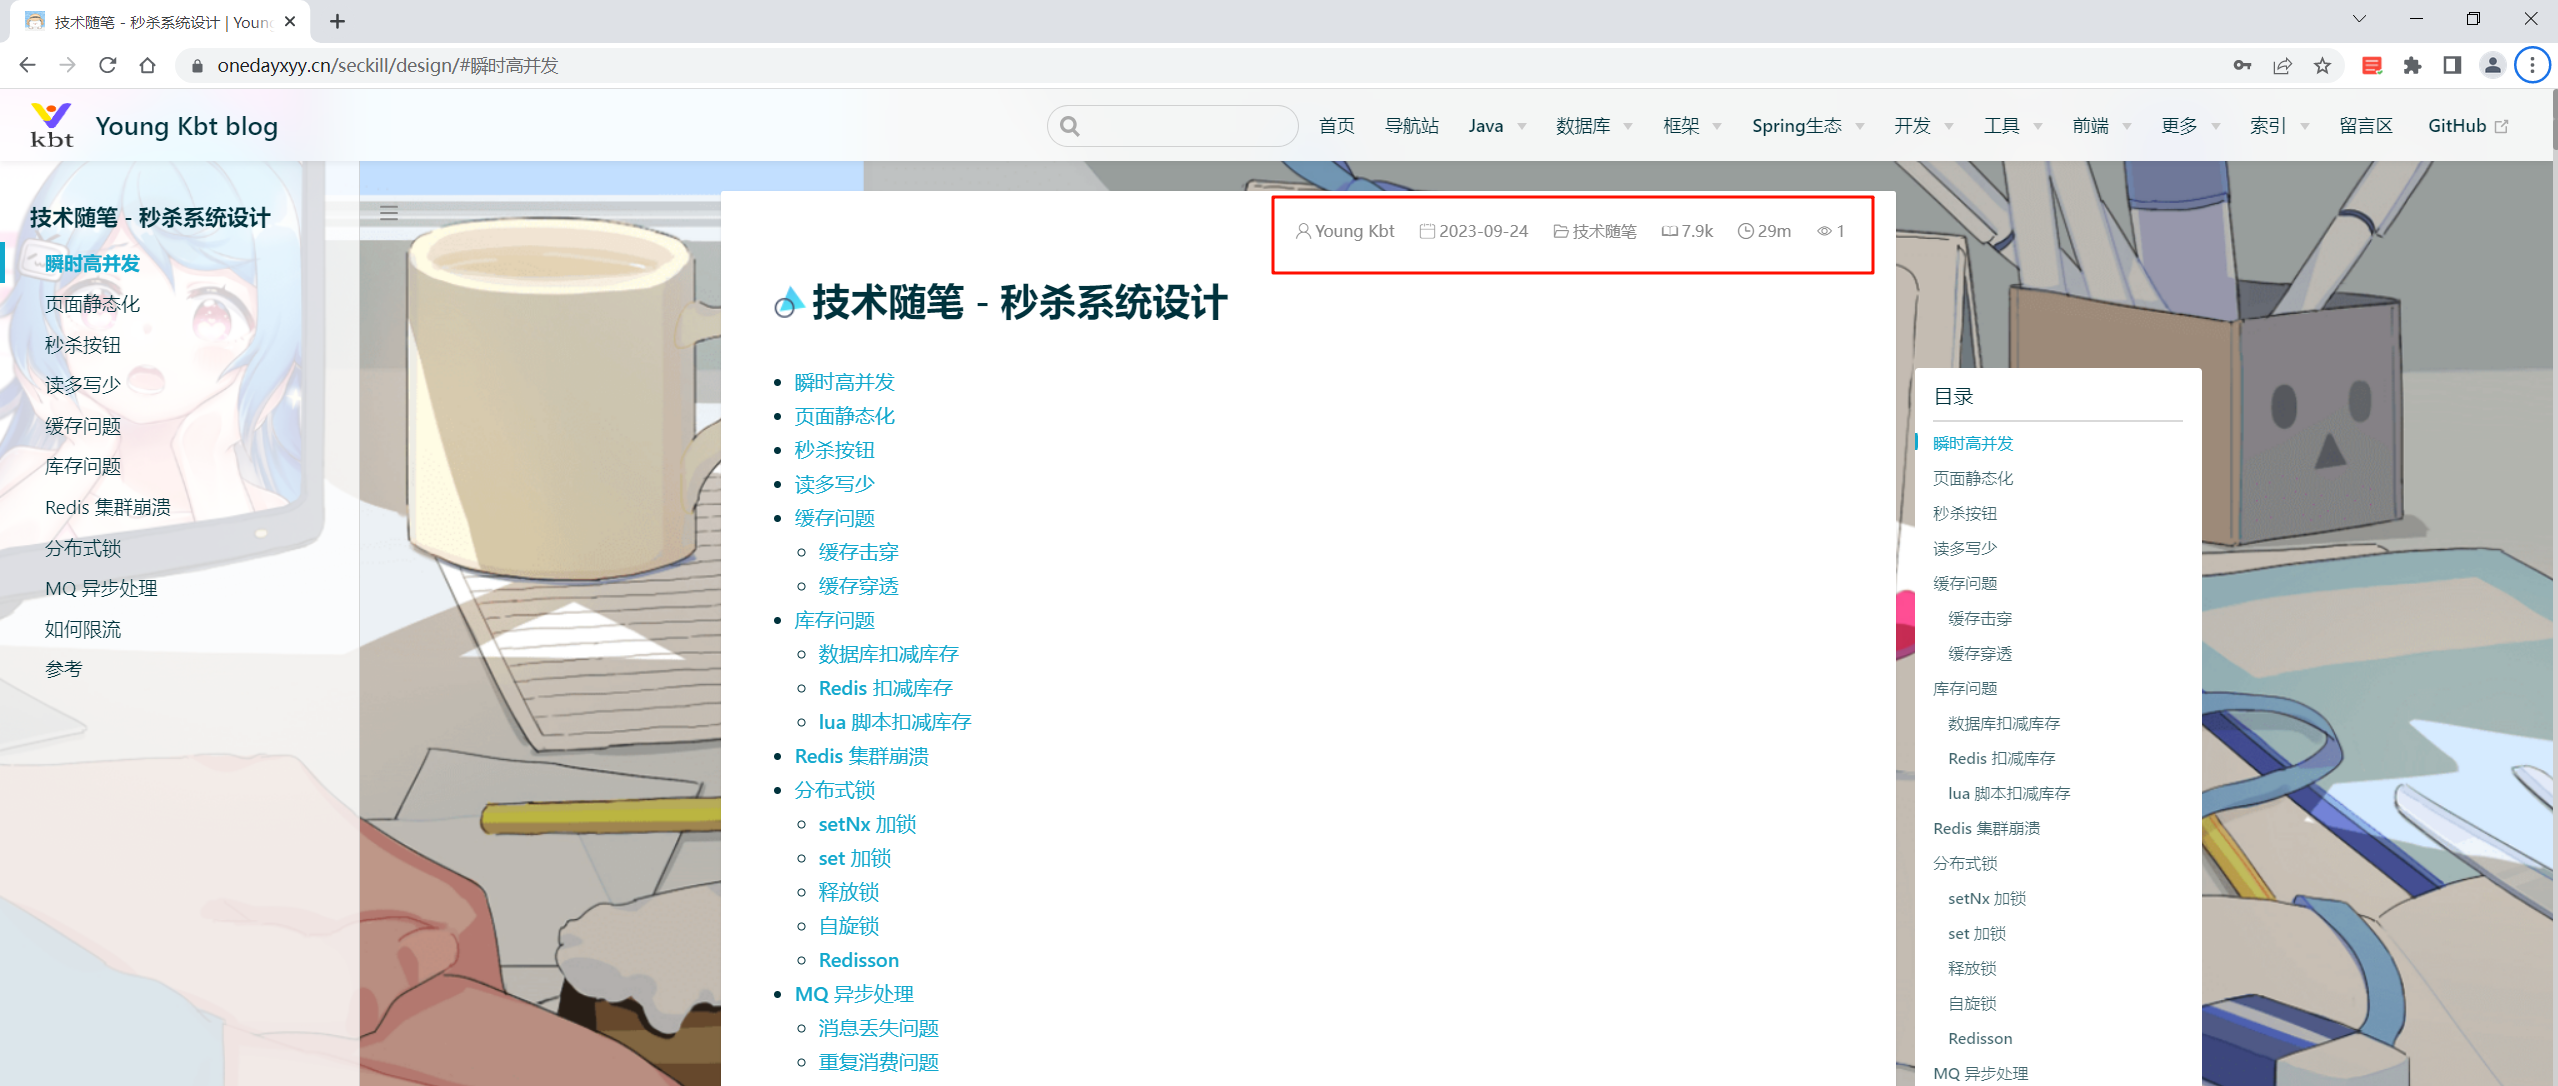Open lua 脚本扣减库存 link in article
The height and width of the screenshot is (1086, 2558).
894,722
